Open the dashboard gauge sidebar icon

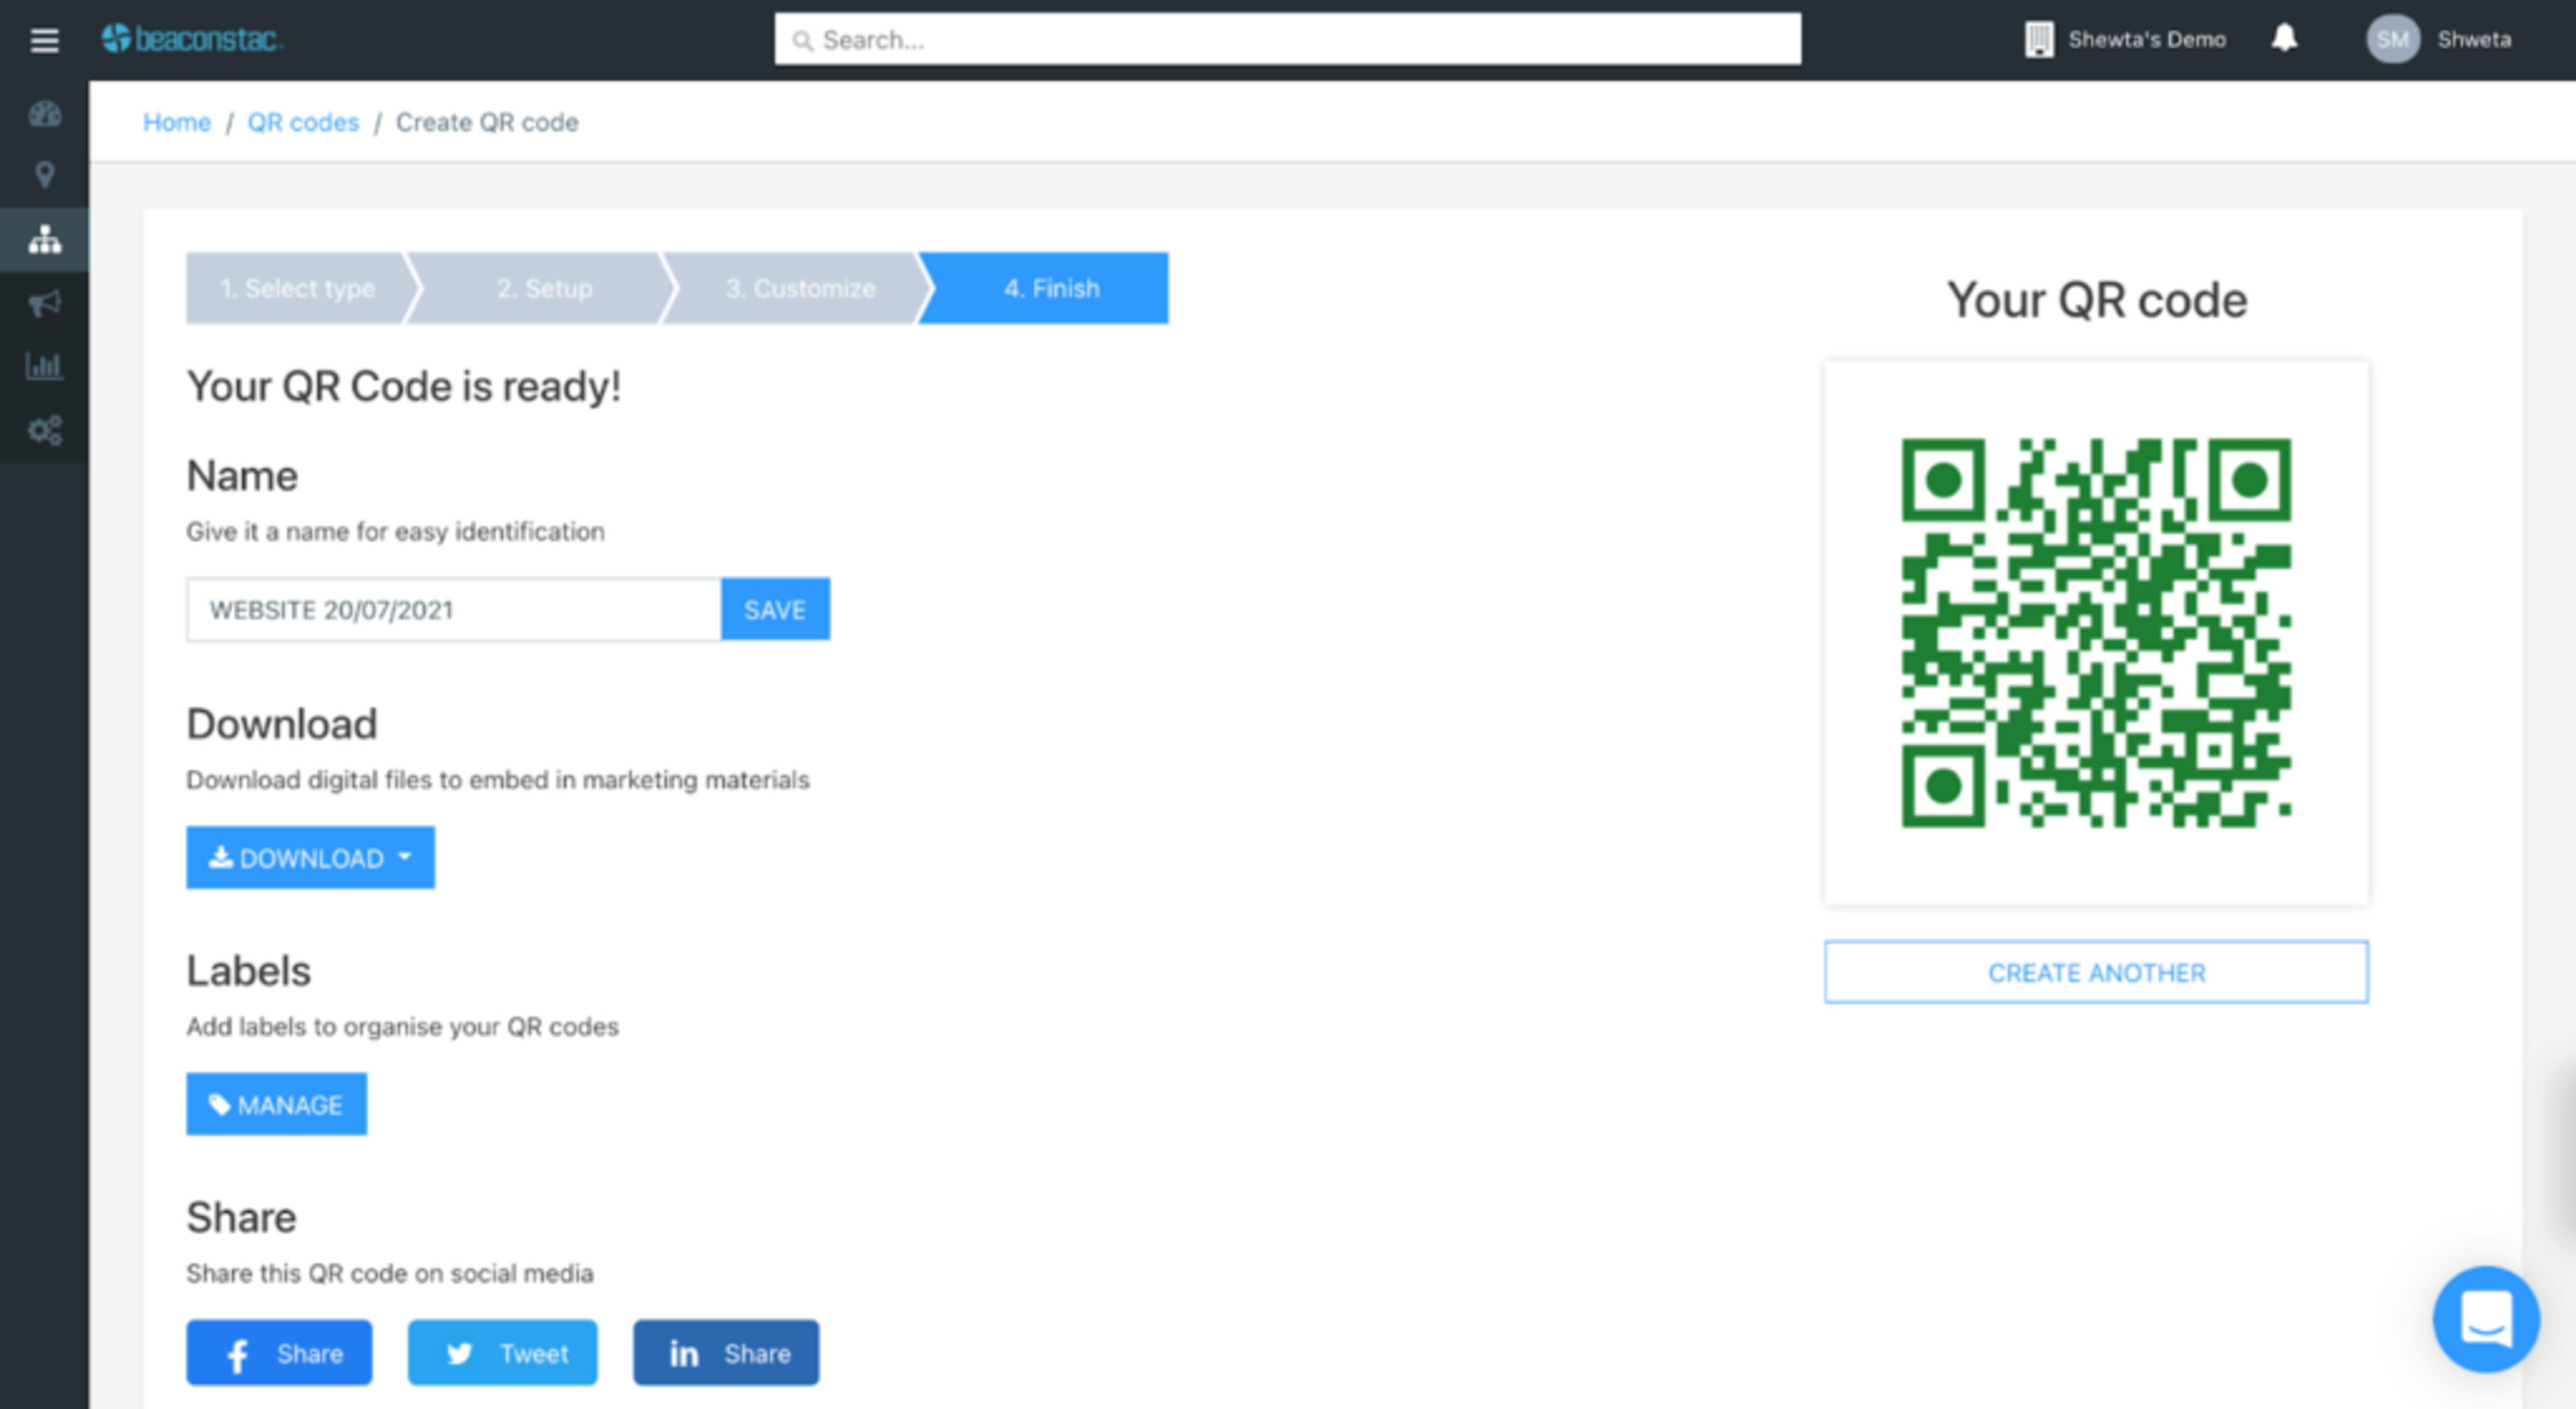click(45, 113)
